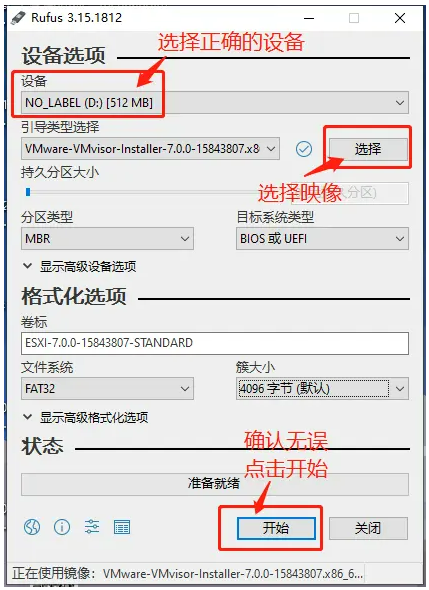Open the 4096 字节 cluster size dropdown
The width and height of the screenshot is (429, 590).
pos(322,389)
